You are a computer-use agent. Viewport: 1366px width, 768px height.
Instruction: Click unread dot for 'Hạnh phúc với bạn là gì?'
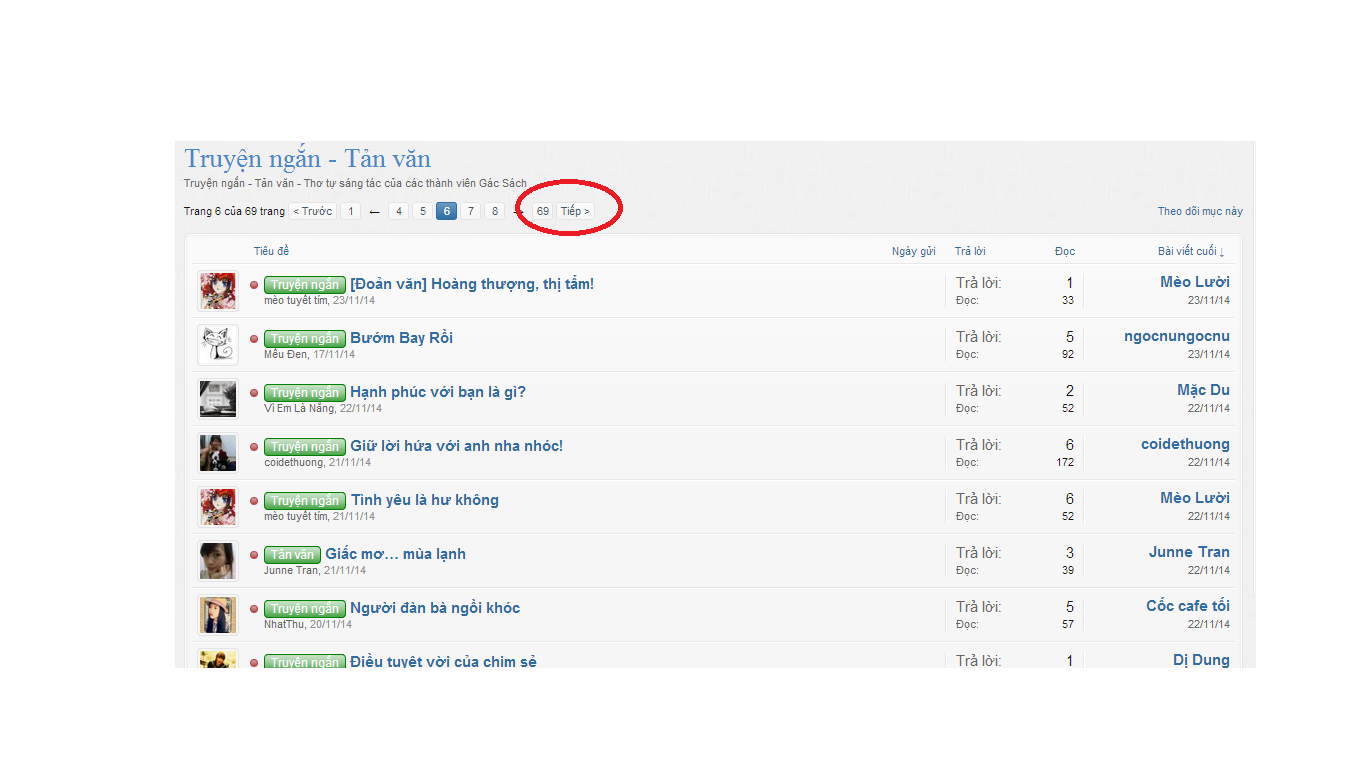(x=254, y=393)
